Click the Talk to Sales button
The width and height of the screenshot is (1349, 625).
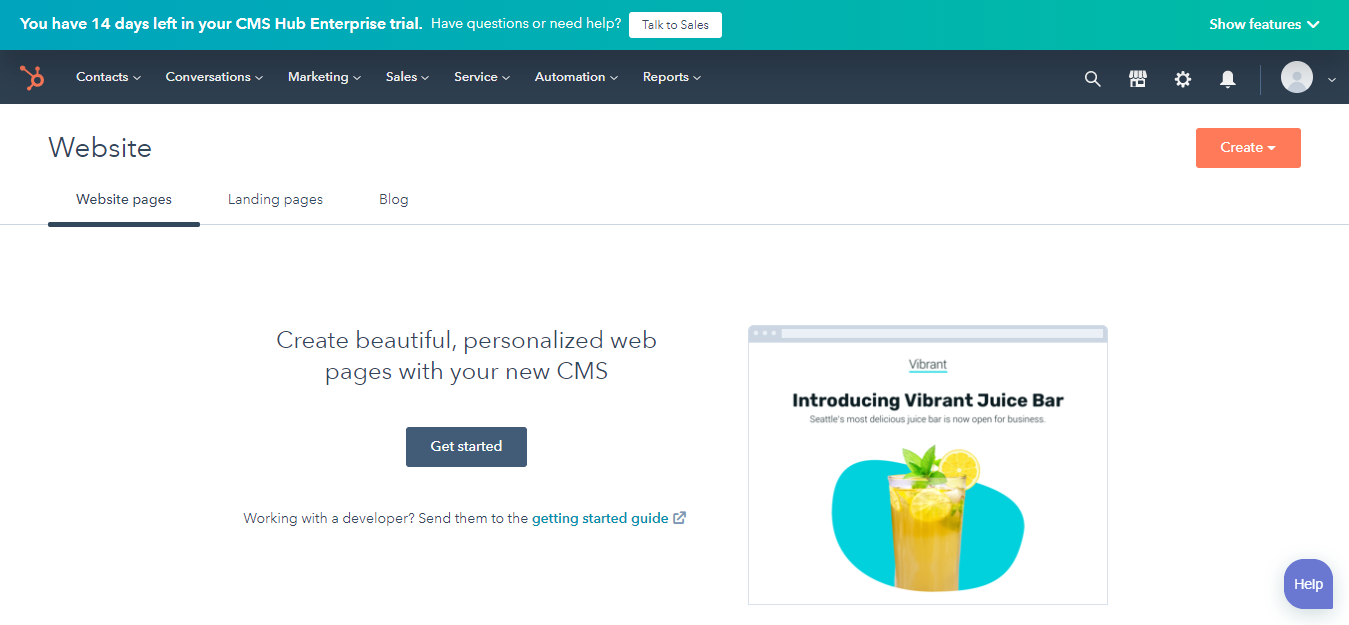tap(675, 24)
